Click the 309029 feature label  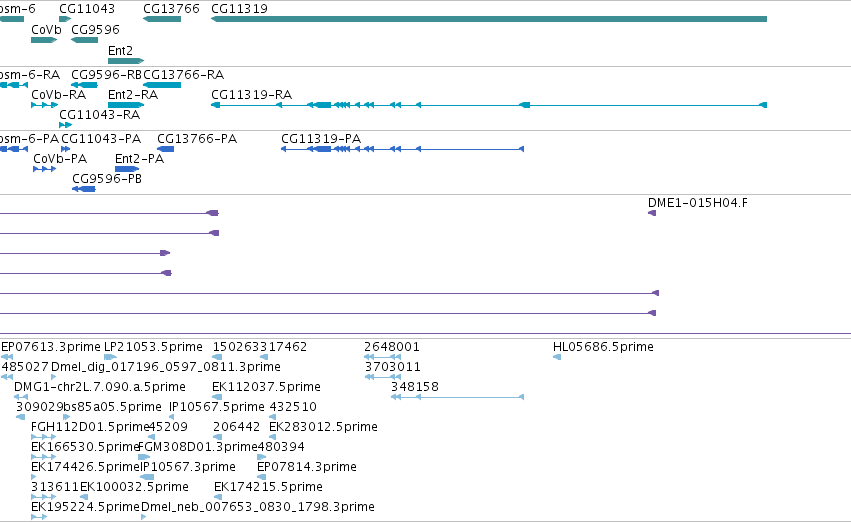point(40,407)
